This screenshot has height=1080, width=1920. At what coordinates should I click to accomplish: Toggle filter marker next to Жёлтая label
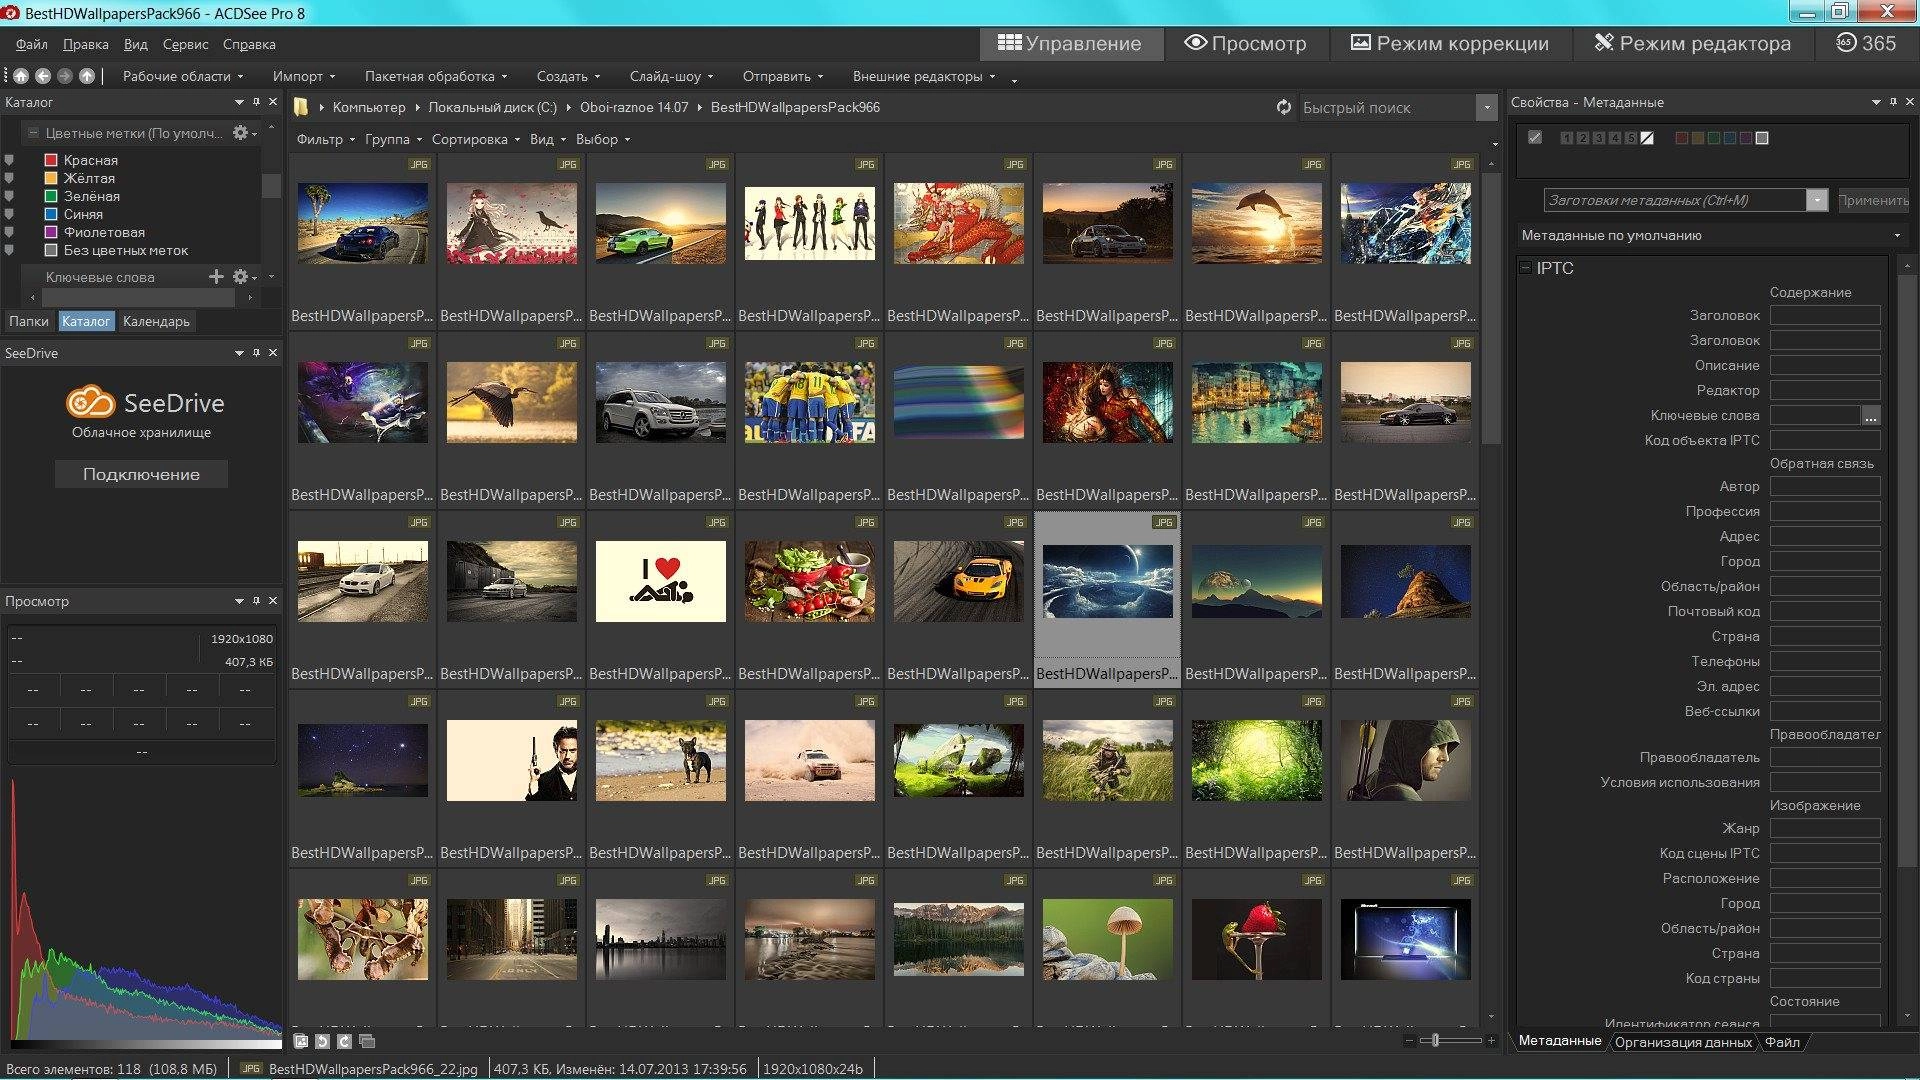(9, 178)
